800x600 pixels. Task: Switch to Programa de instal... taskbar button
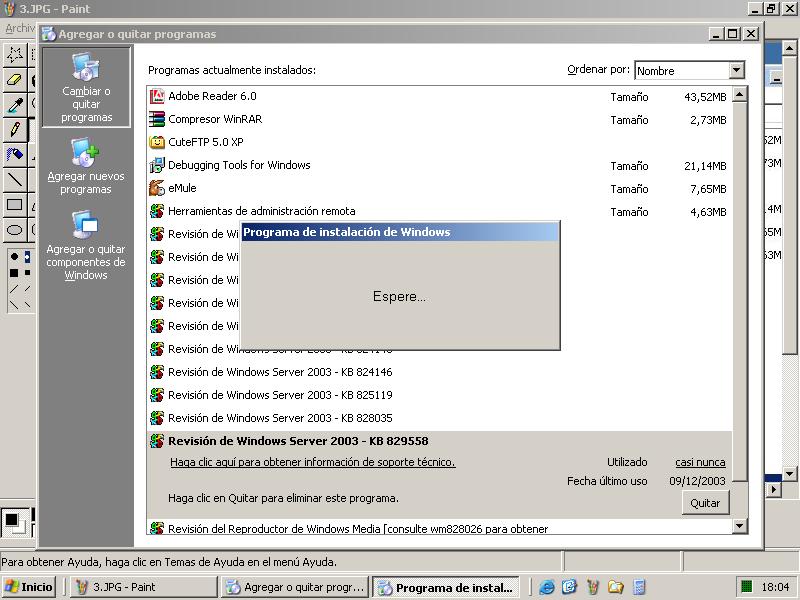pos(446,587)
